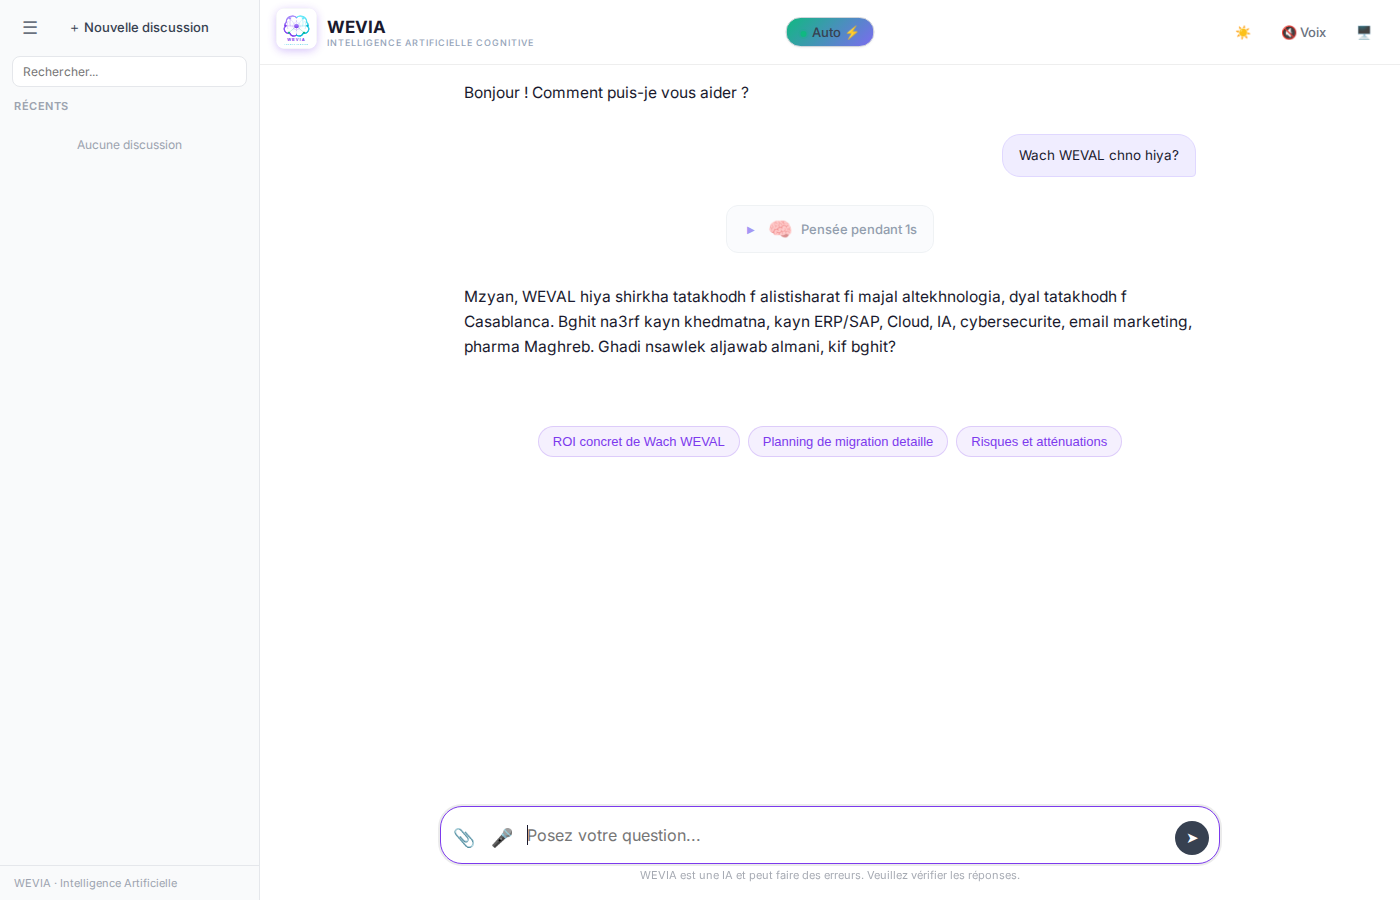Expand the Pensée pendant 1s triangle
Viewport: 1400px width, 900px height.
(750, 230)
